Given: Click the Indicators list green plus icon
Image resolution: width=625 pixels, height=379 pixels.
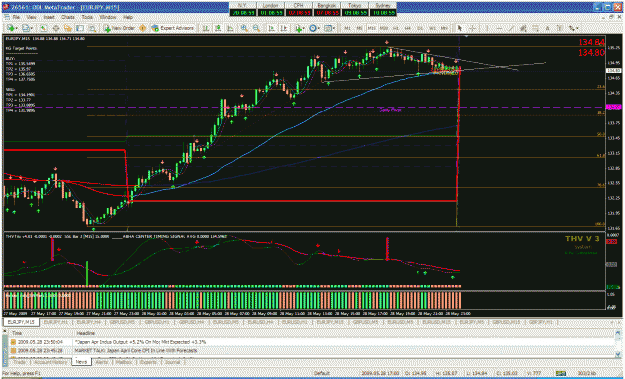Looking at the screenshot, I should [x=298, y=28].
